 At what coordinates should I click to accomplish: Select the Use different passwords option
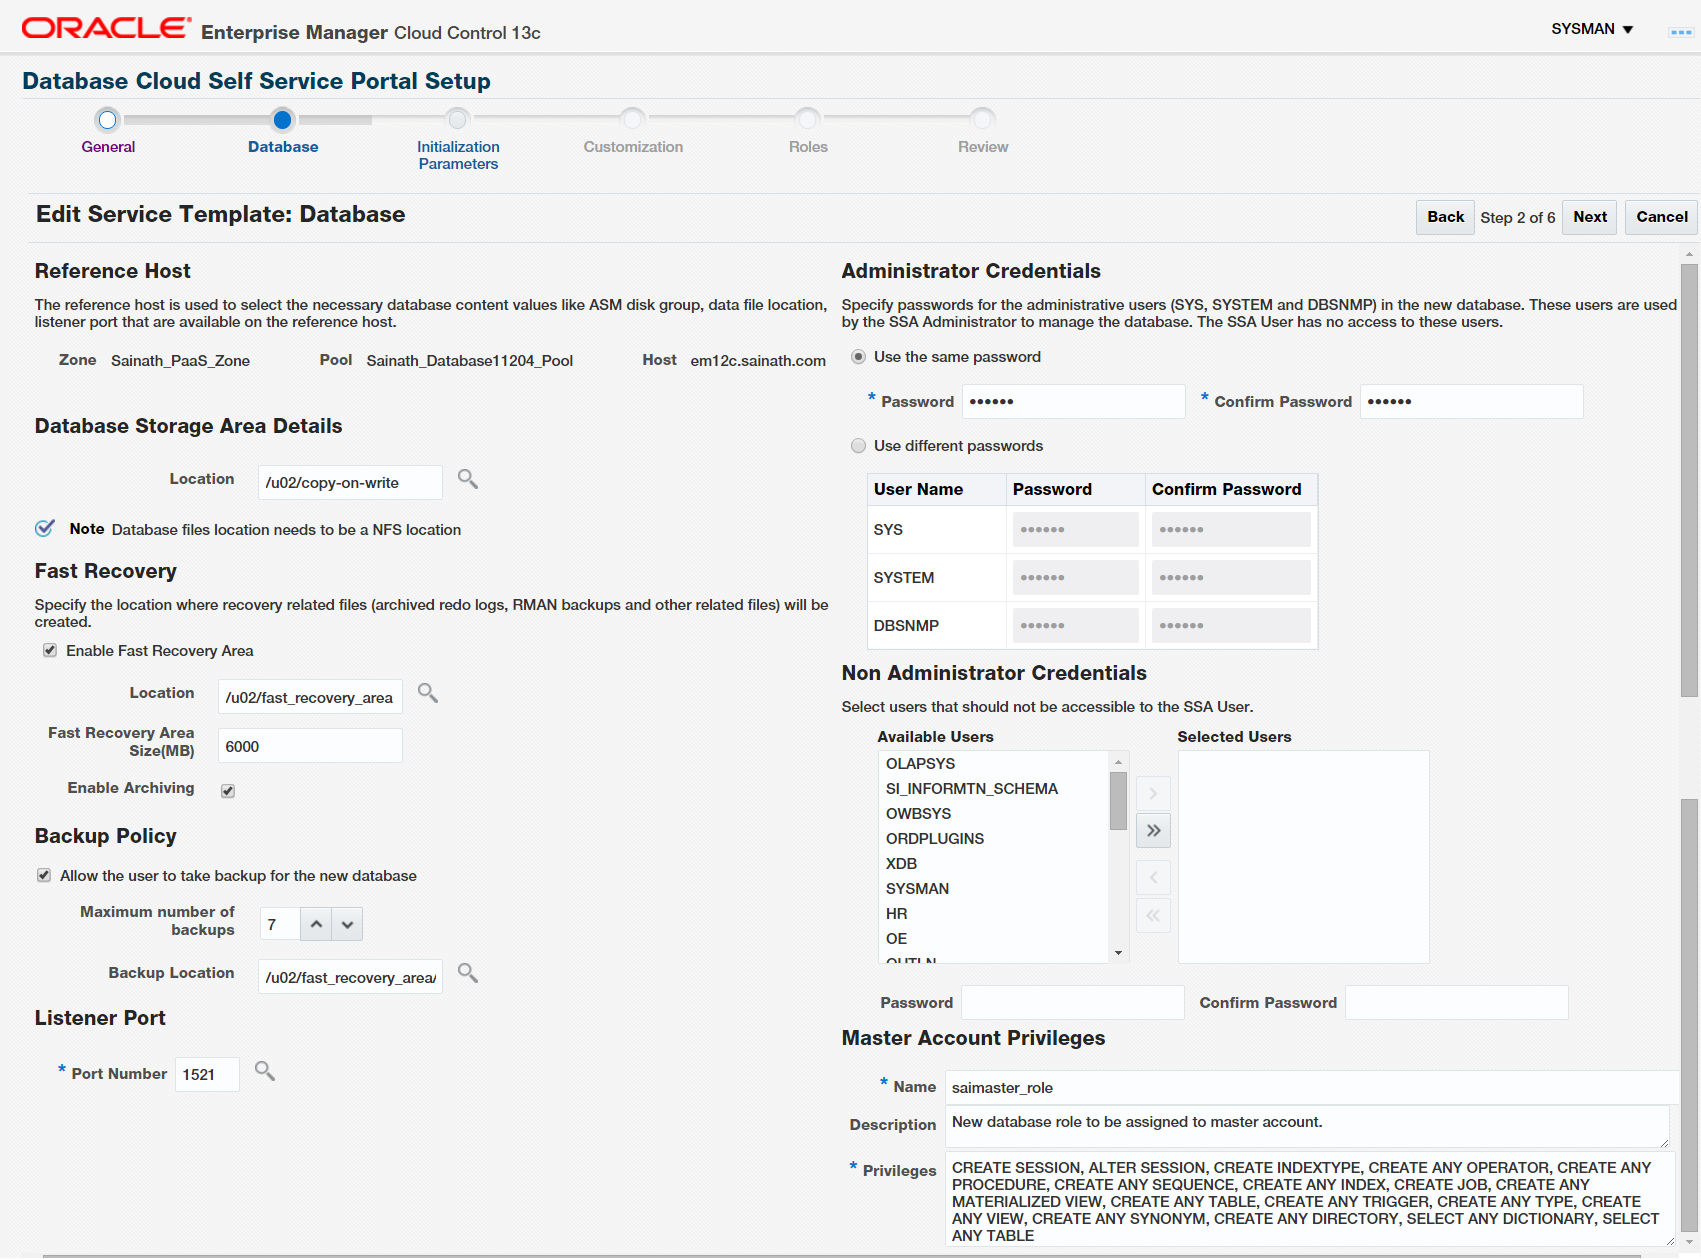[x=858, y=446]
